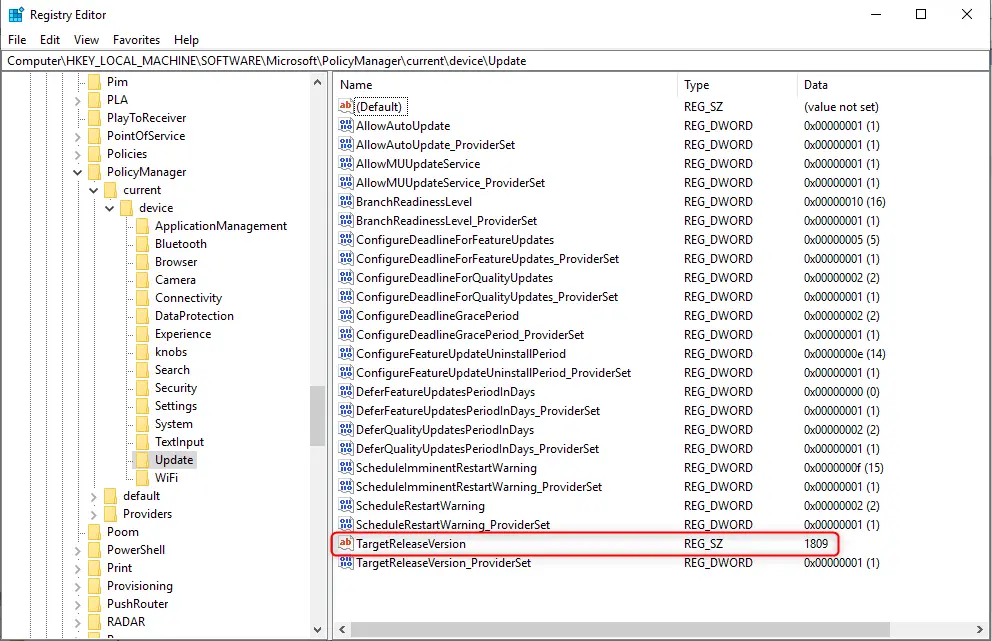Sort values by the Data column header
Image resolution: width=992 pixels, height=641 pixels.
coord(893,85)
